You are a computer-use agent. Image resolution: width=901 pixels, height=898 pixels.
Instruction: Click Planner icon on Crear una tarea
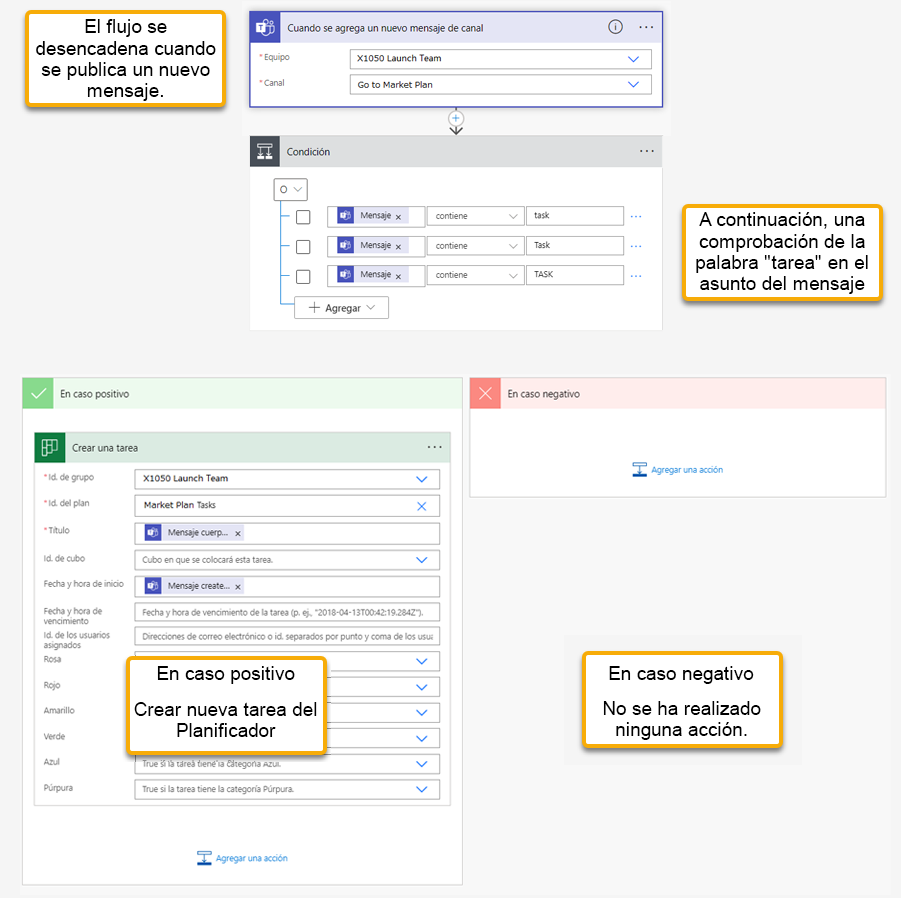[49, 448]
